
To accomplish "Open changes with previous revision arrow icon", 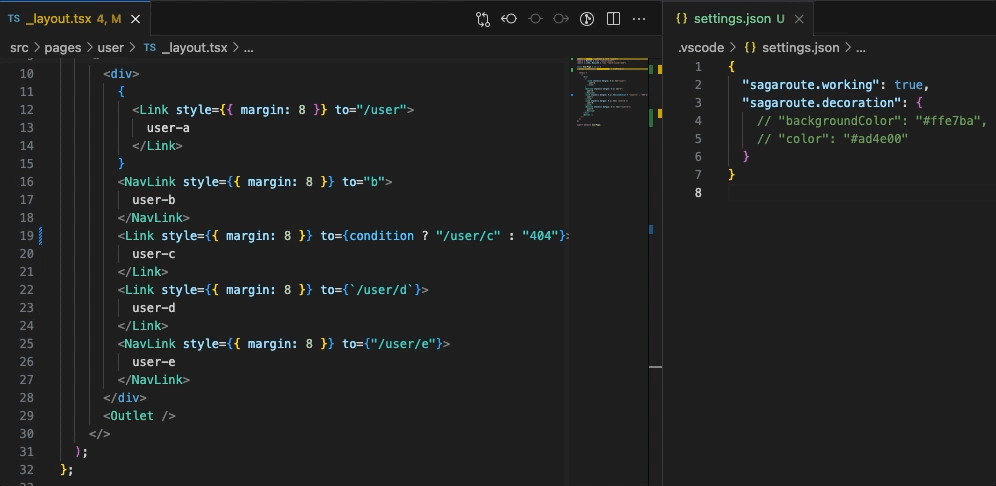I will coord(509,19).
